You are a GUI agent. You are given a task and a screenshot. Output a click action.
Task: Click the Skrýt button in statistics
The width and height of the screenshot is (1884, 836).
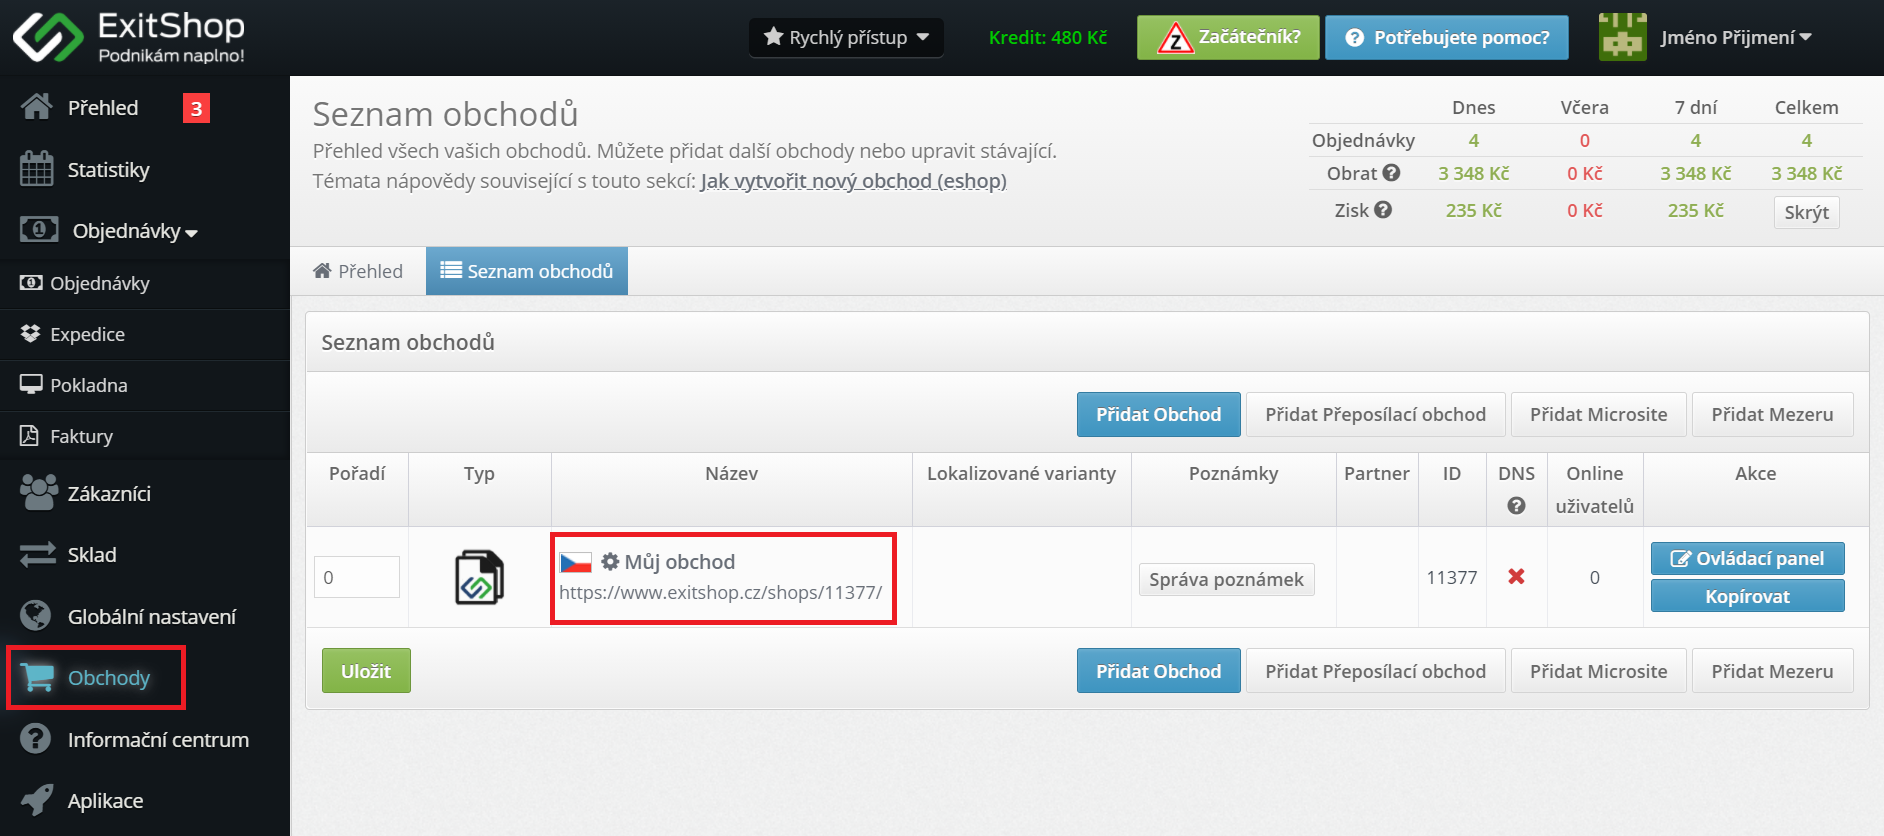point(1806,212)
